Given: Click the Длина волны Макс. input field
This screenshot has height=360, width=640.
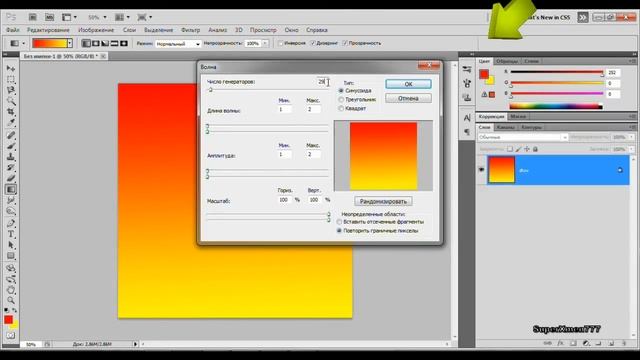Looking at the screenshot, I should [x=313, y=109].
